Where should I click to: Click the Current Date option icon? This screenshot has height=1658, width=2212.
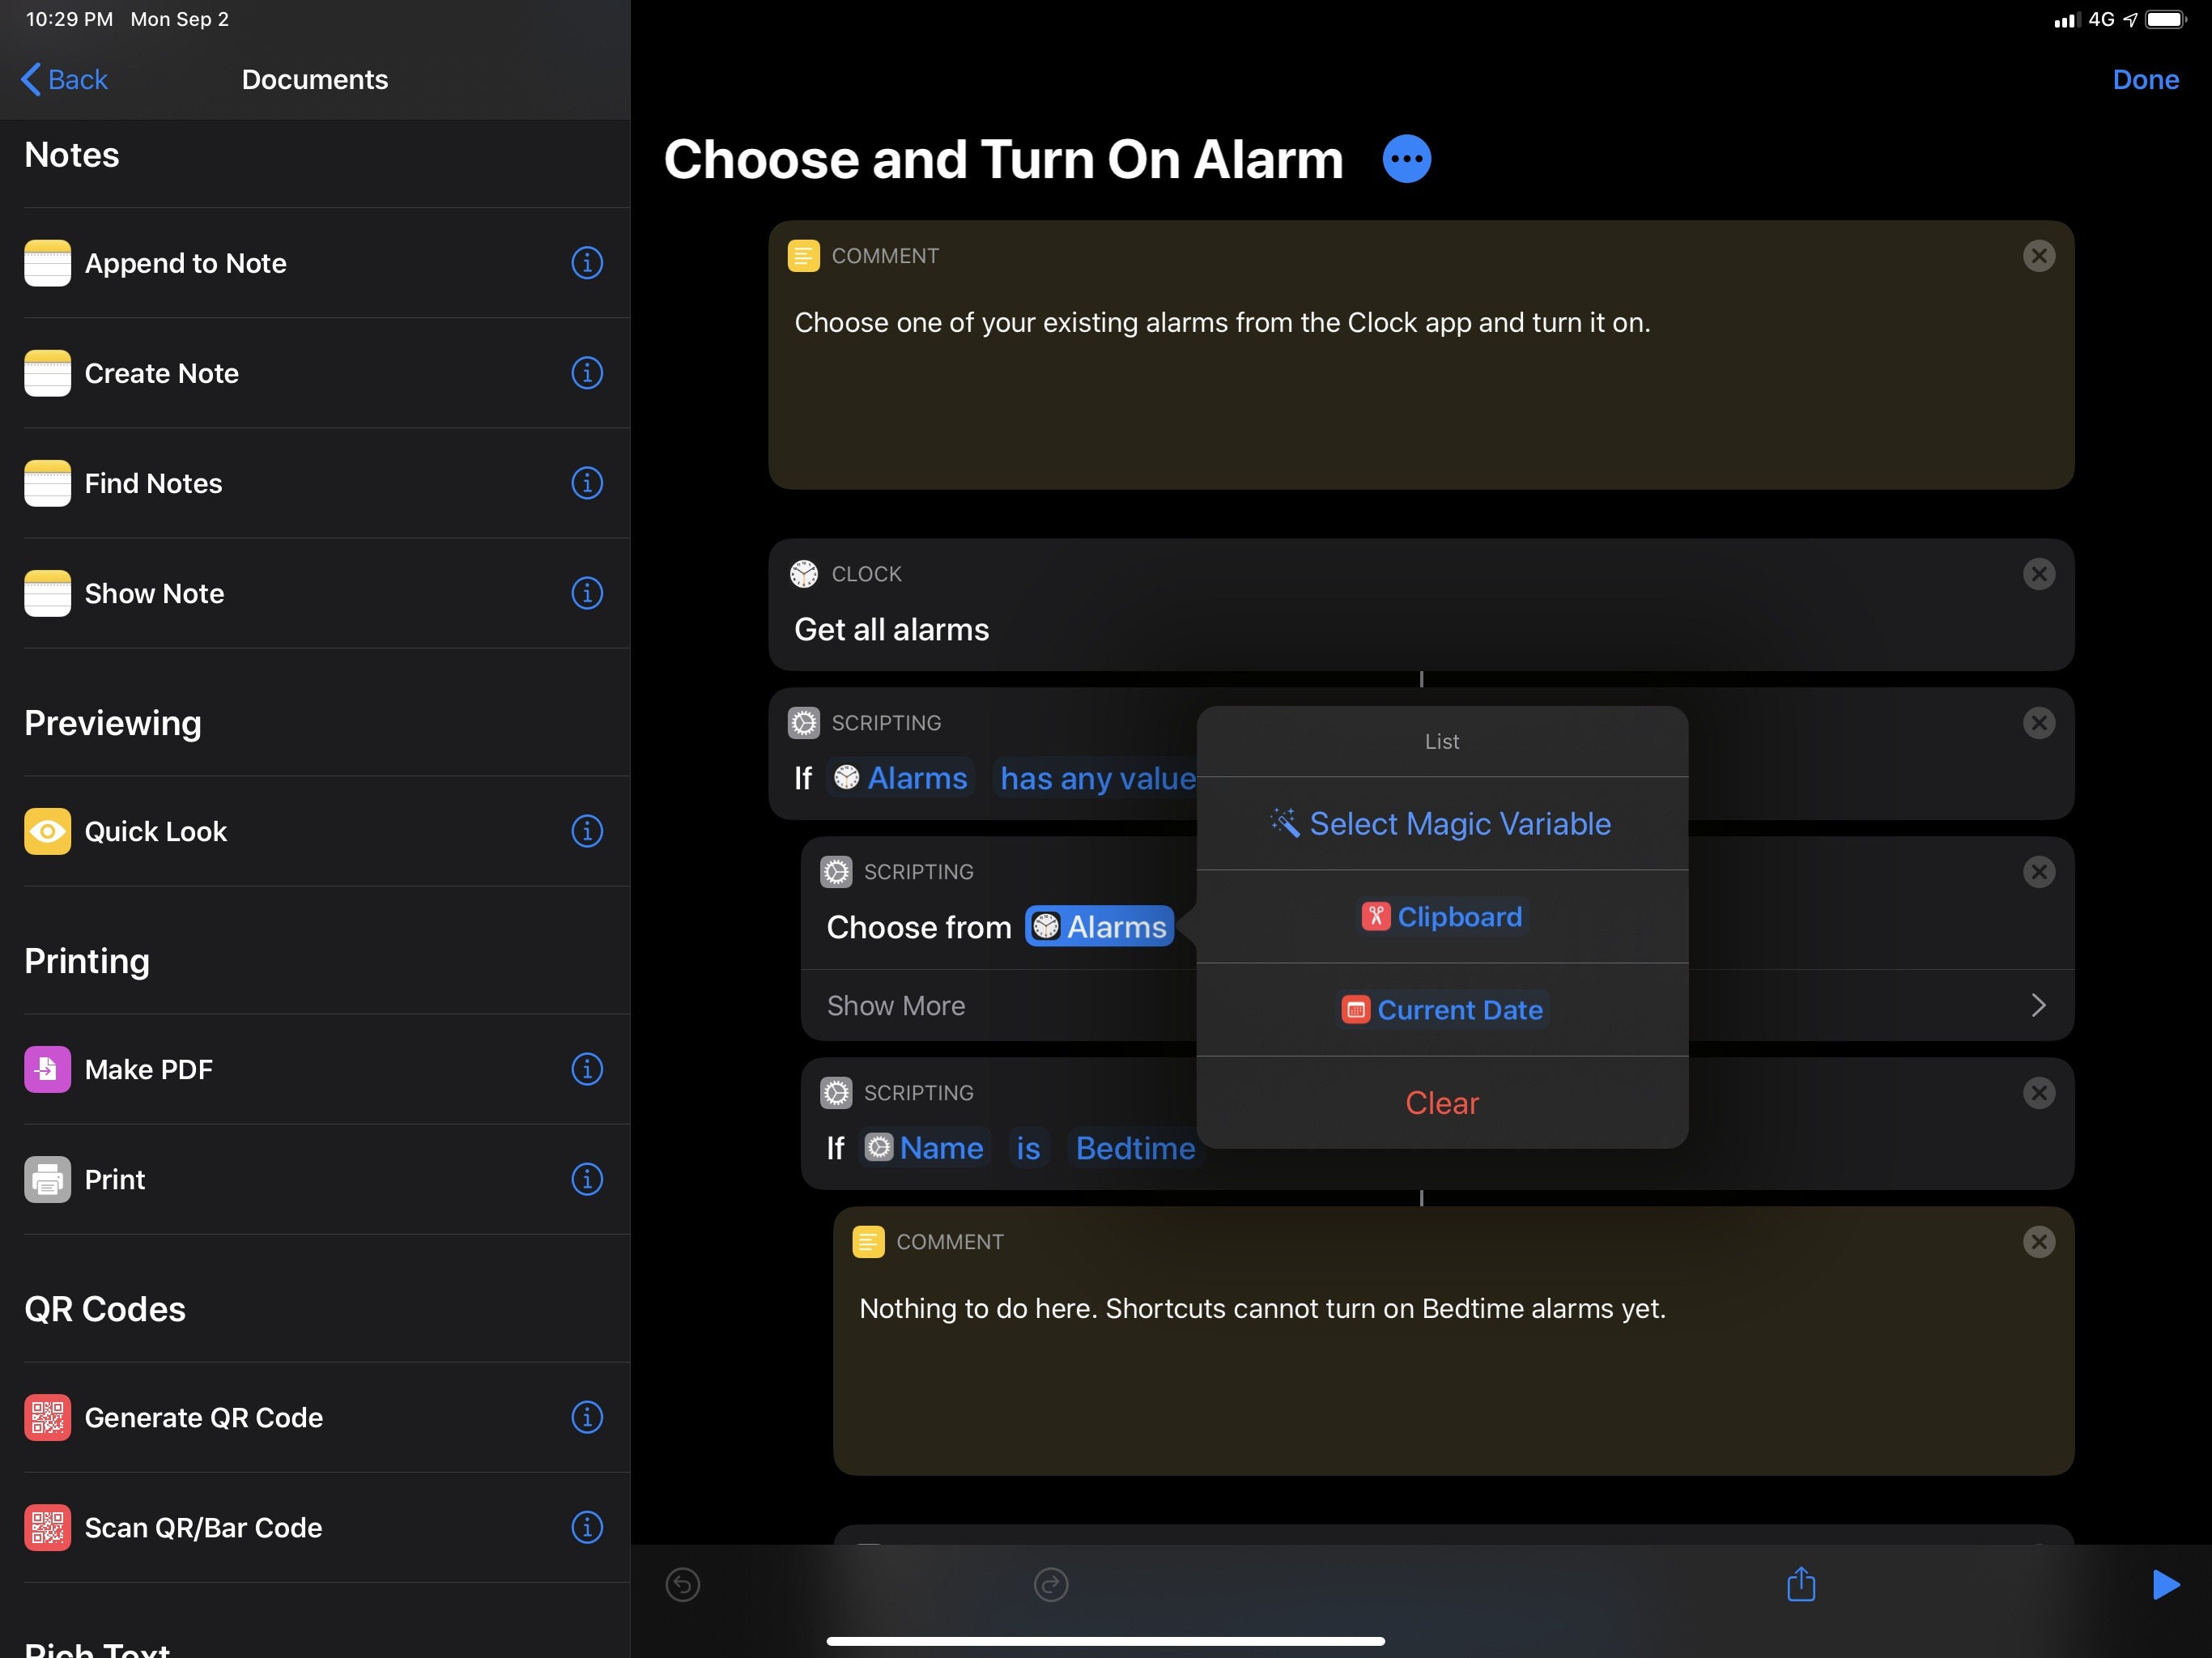point(1355,1009)
